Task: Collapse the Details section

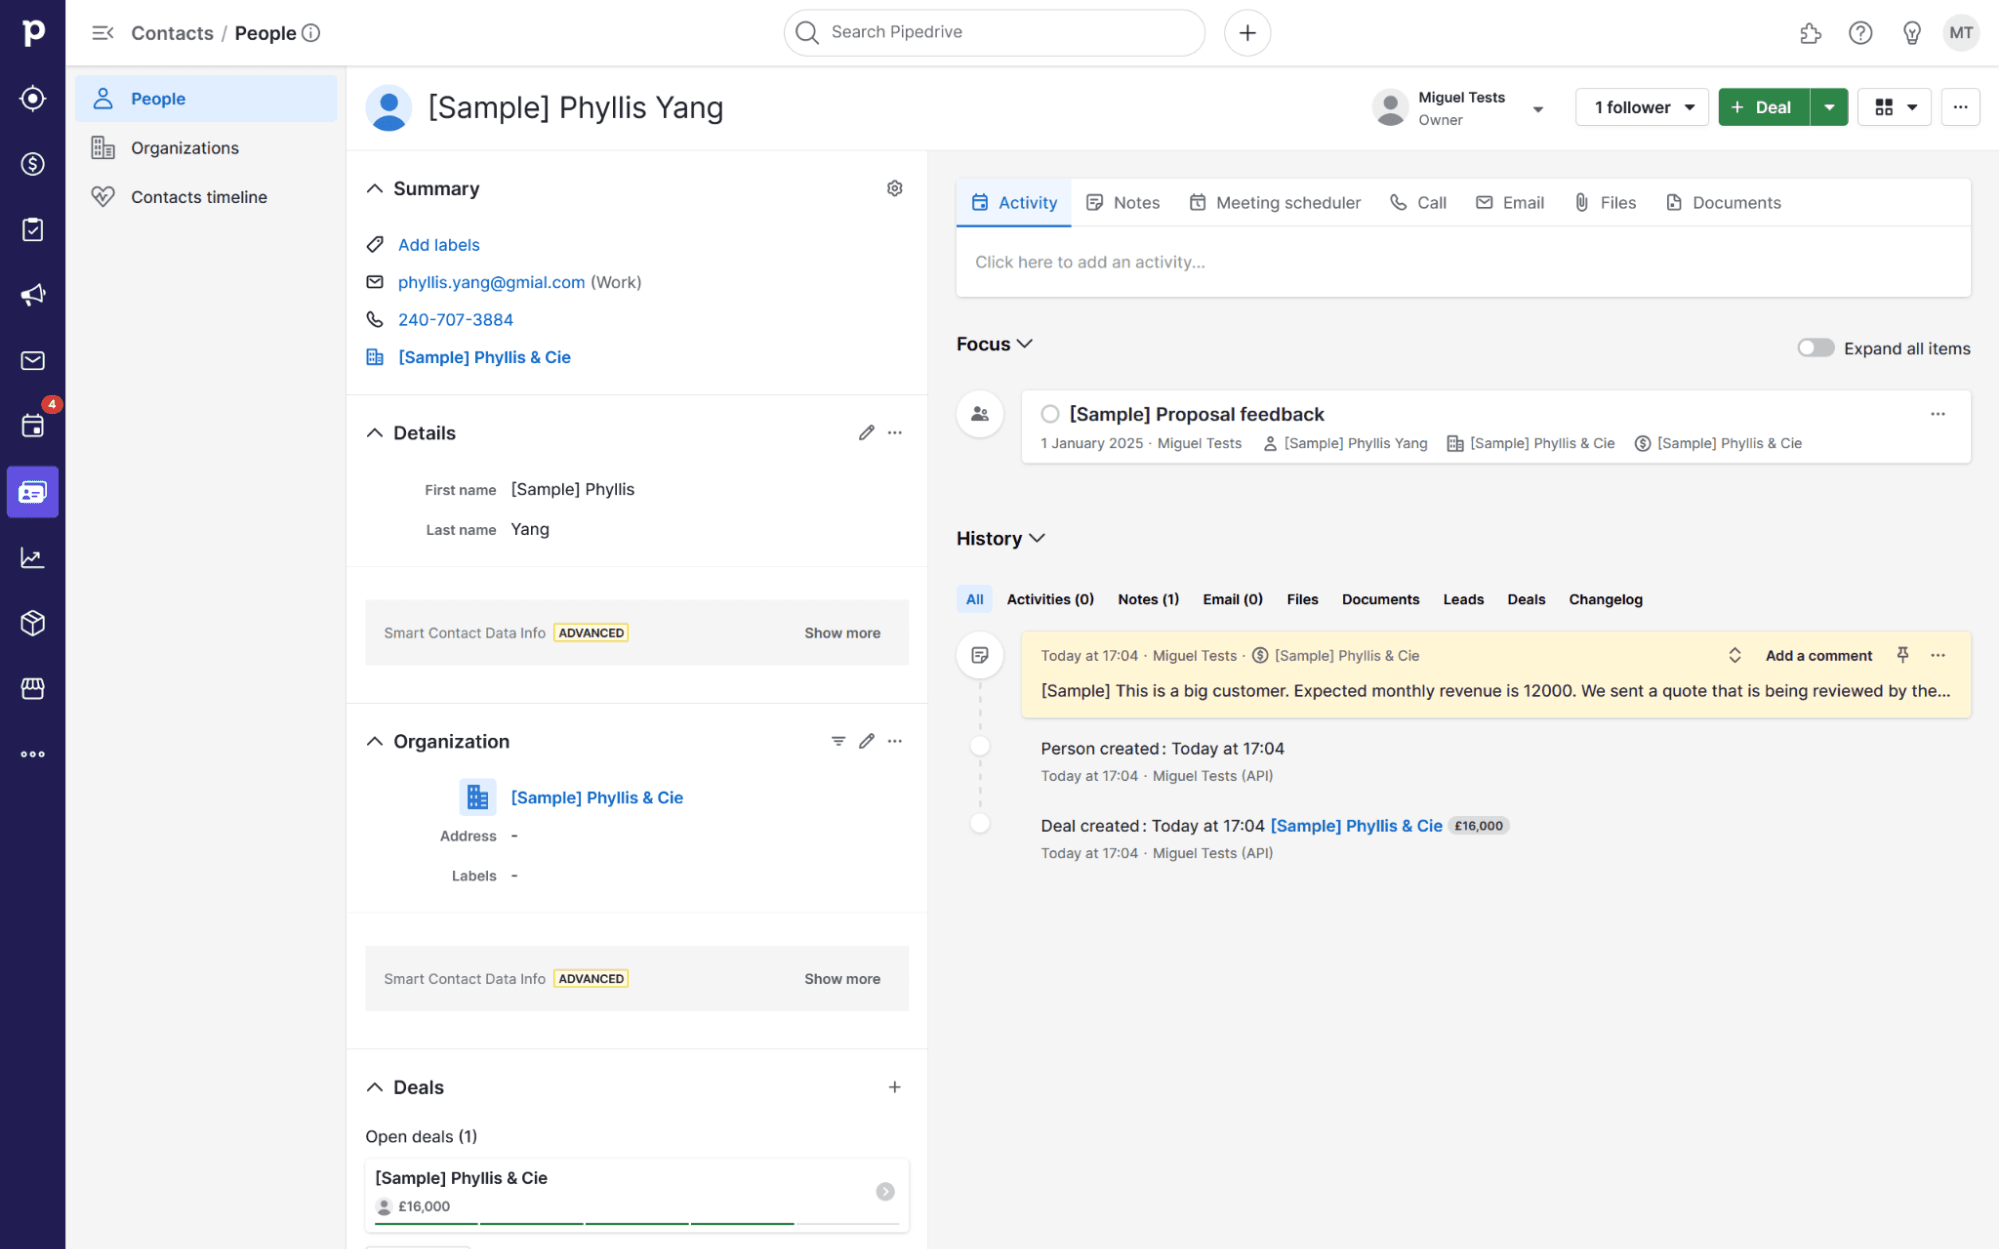Action: pyautogui.click(x=374, y=433)
